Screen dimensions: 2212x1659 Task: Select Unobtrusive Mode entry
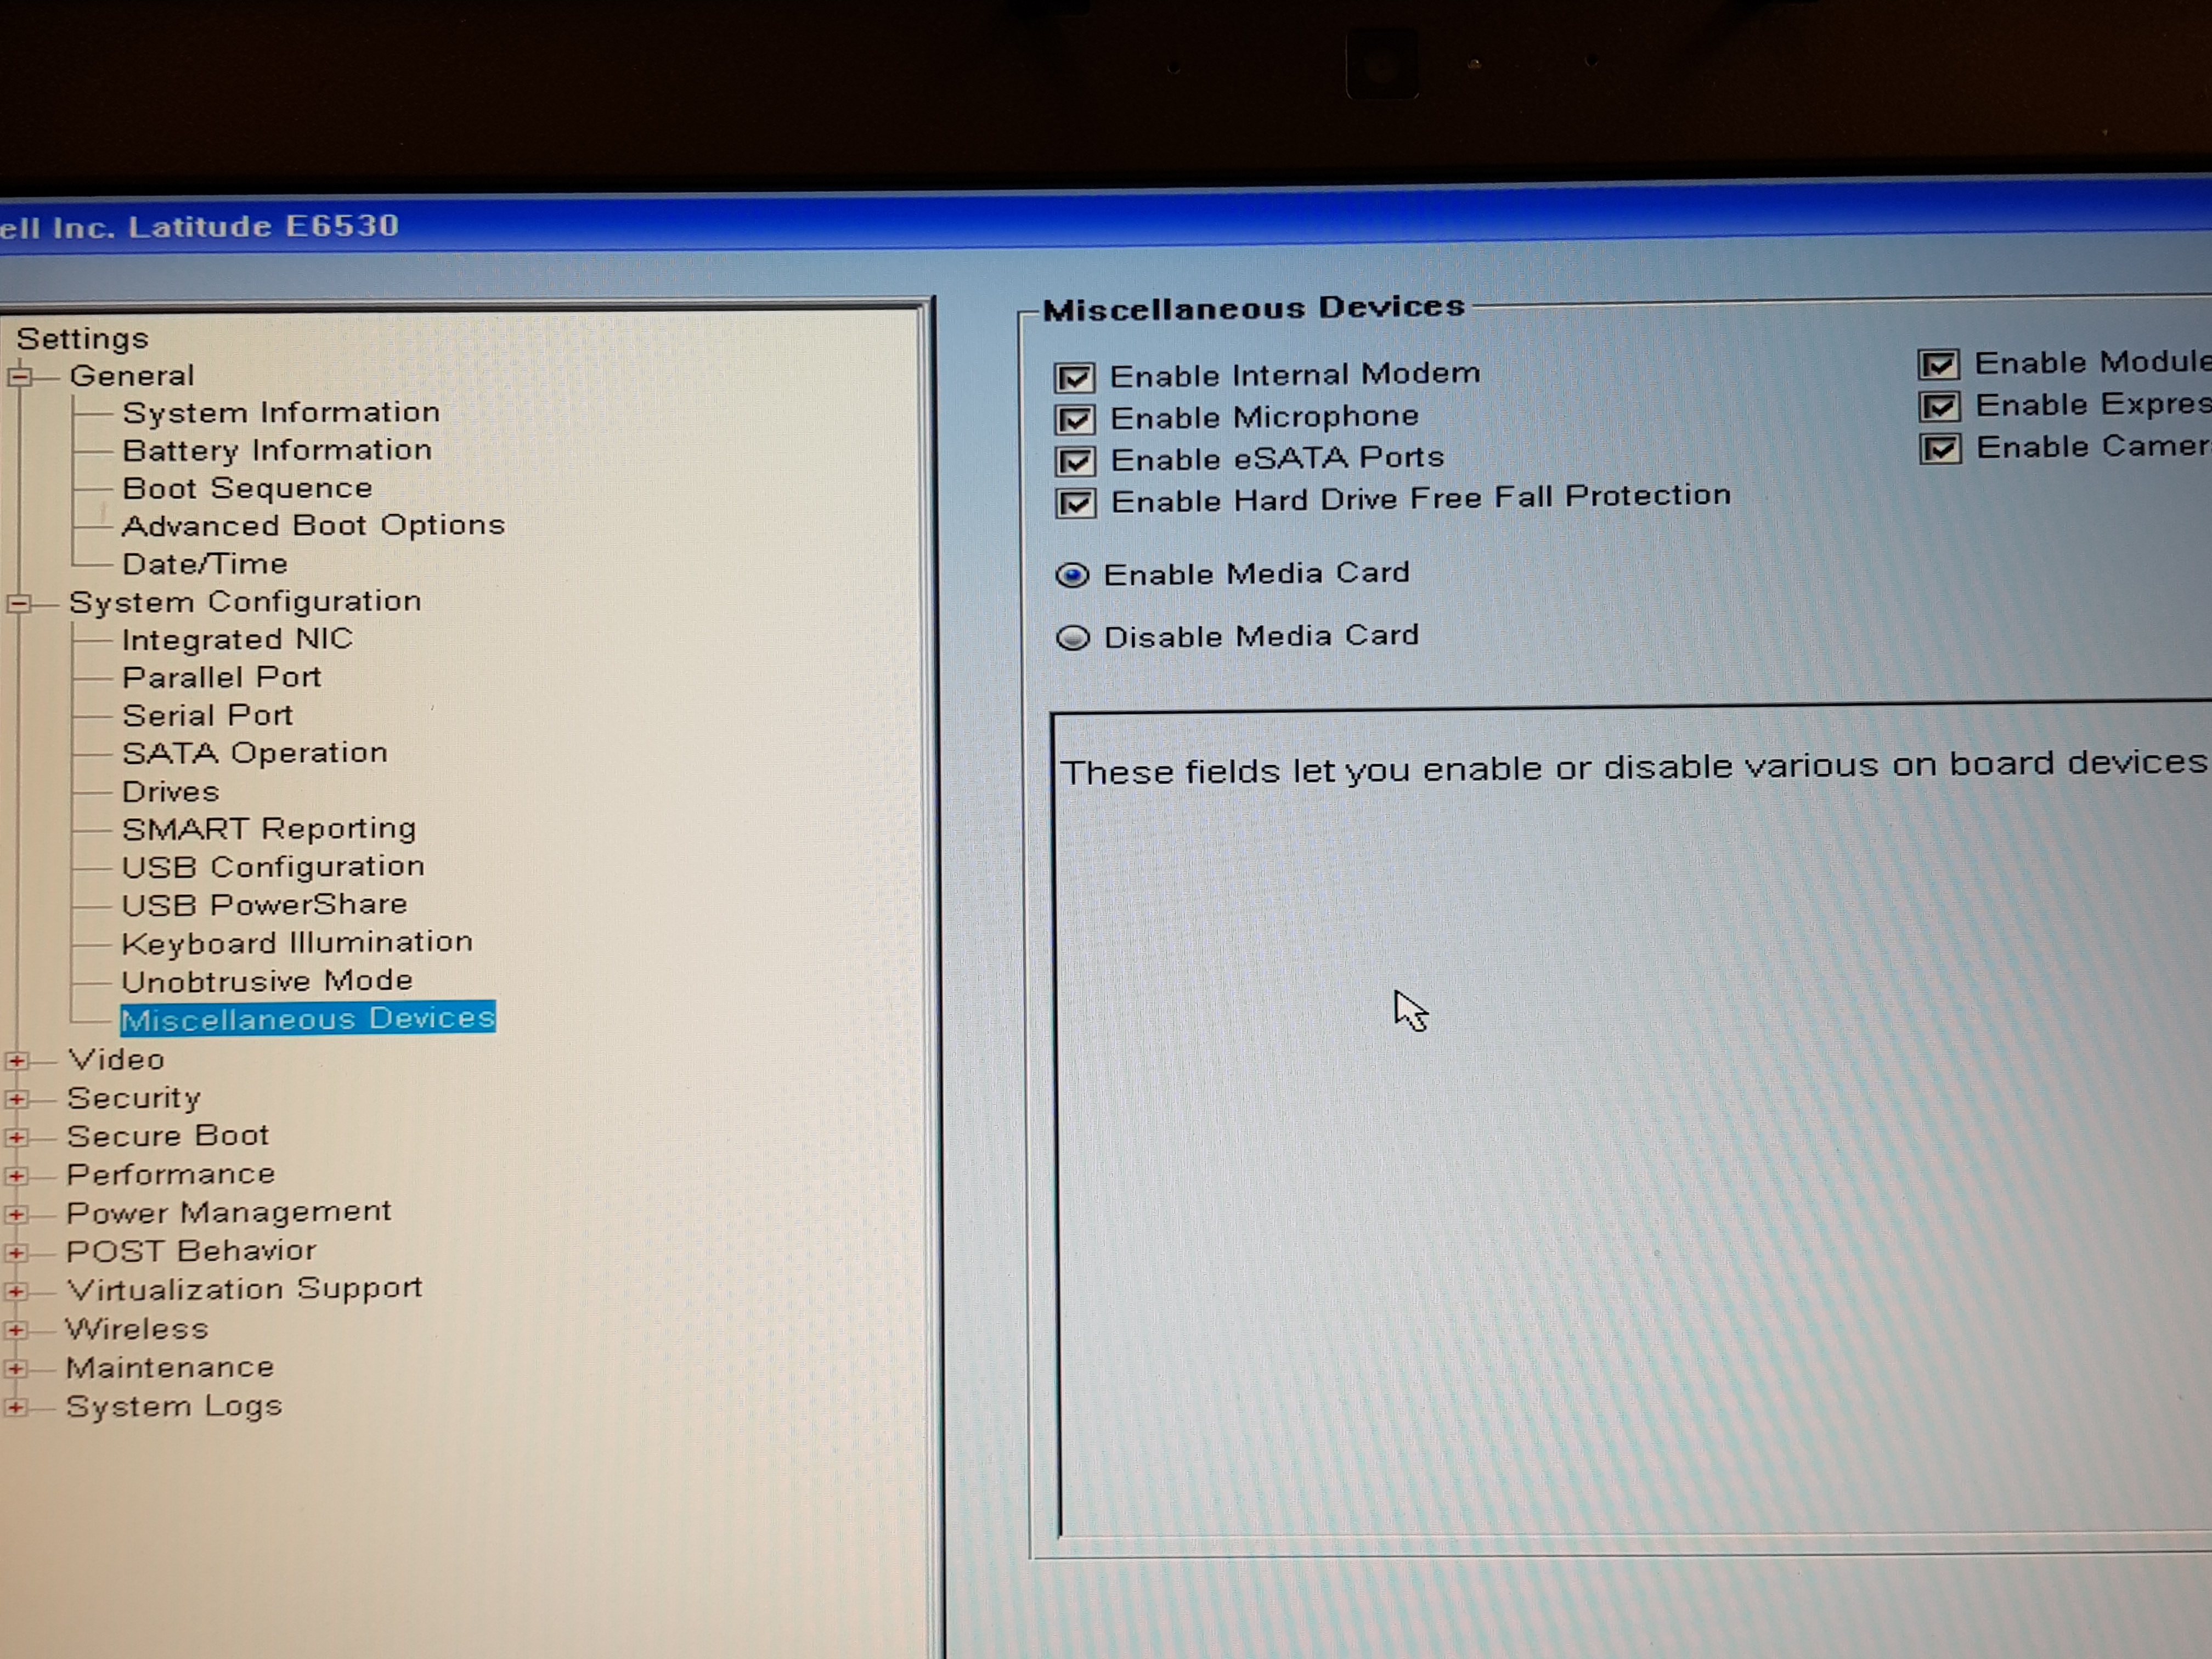coord(267,982)
